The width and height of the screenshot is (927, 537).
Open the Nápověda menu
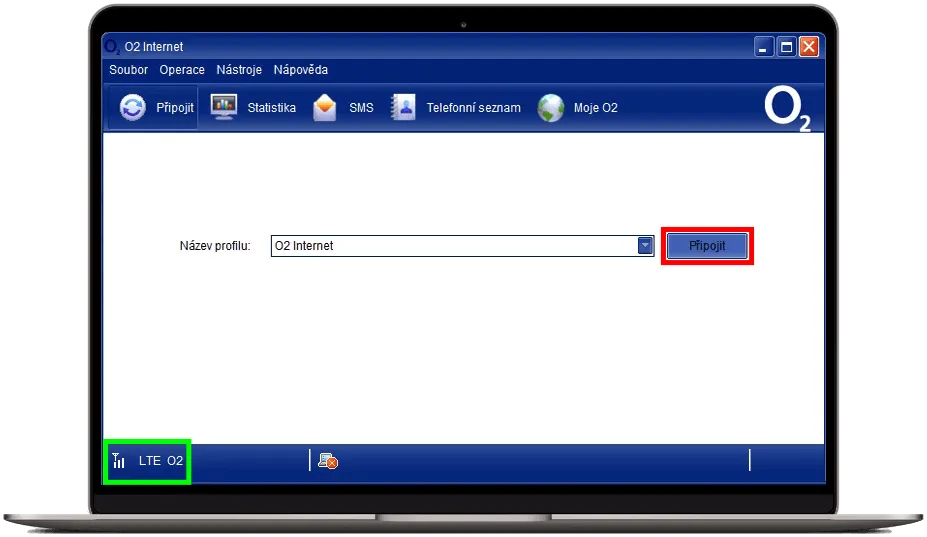[x=301, y=70]
